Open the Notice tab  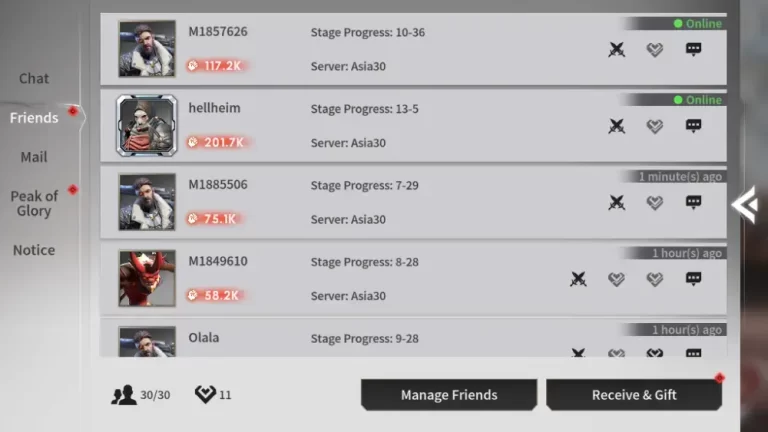[34, 250]
